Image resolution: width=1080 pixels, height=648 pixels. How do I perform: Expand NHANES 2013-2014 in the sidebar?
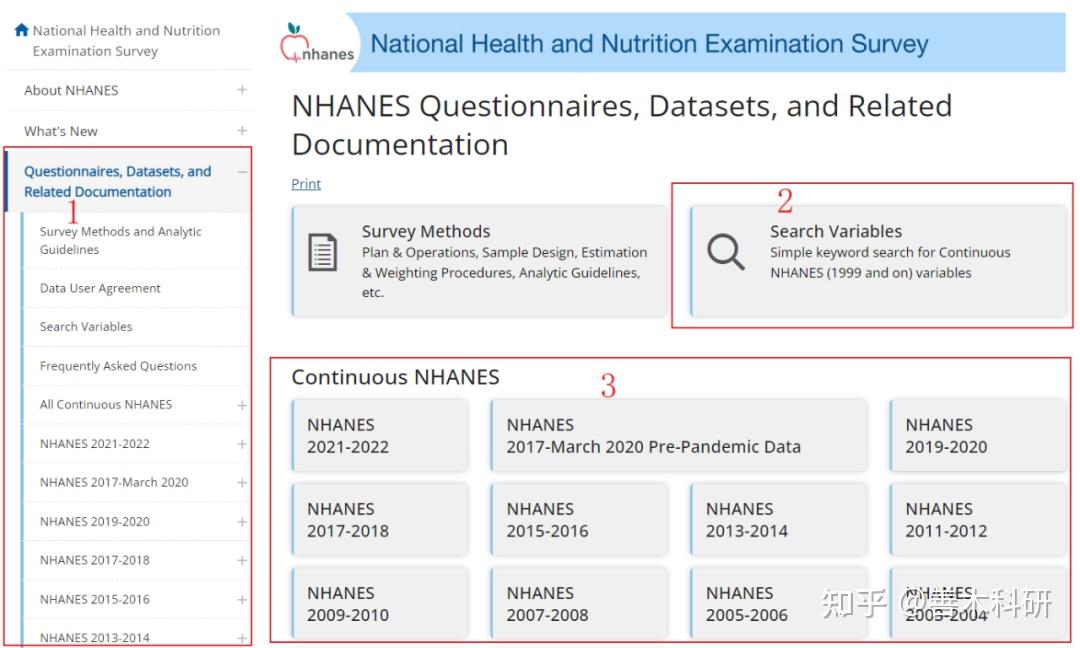(x=240, y=637)
